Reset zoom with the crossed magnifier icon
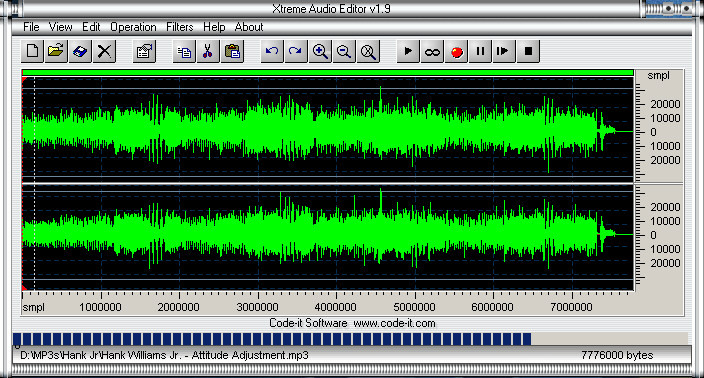Screen dimensions: 704x378 click(368, 51)
